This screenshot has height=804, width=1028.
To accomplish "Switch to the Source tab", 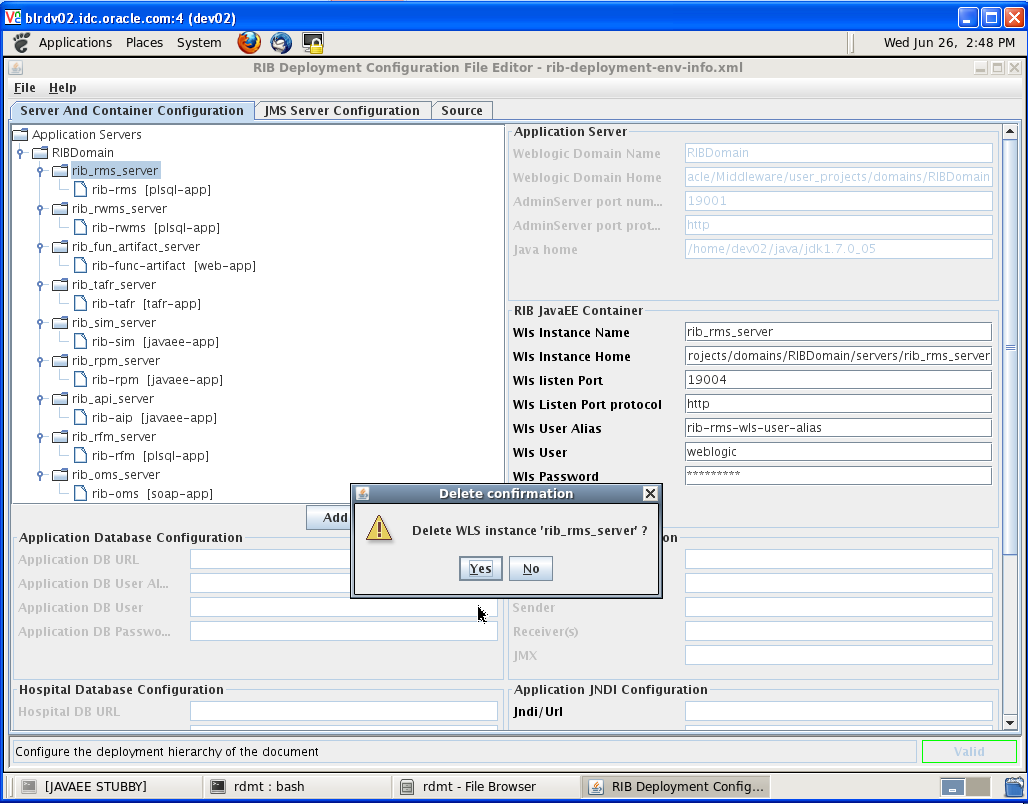I will point(462,111).
